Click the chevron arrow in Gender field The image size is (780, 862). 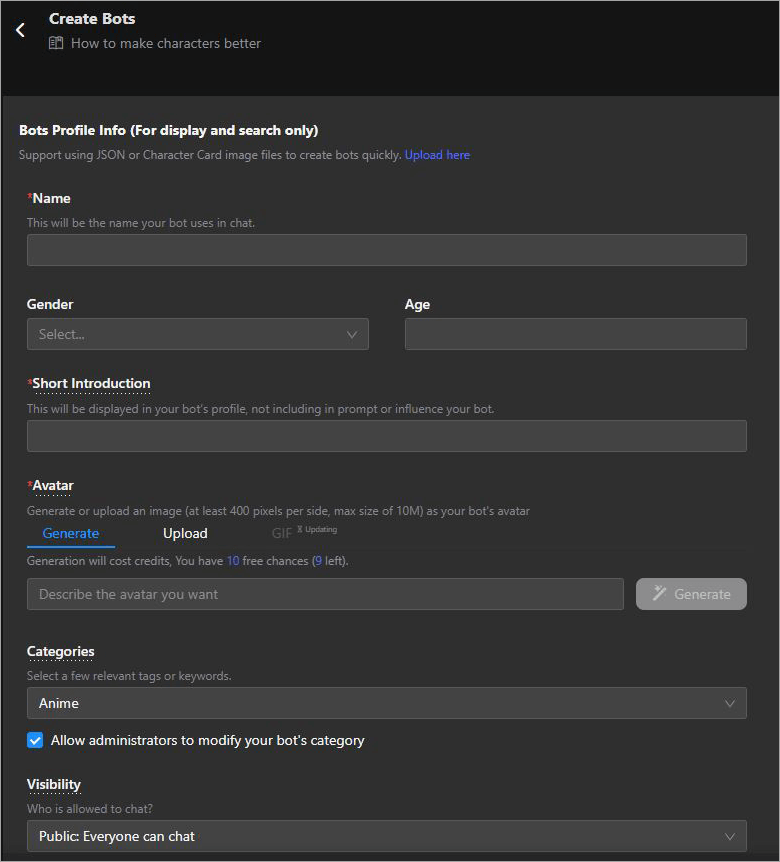click(x=352, y=335)
